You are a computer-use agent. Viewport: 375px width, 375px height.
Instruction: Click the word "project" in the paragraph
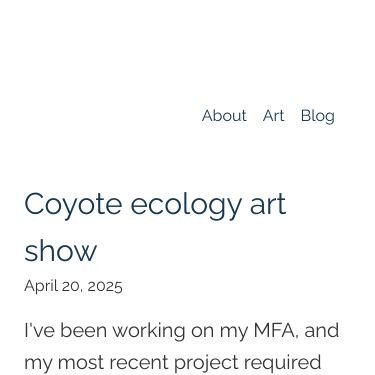point(205,362)
